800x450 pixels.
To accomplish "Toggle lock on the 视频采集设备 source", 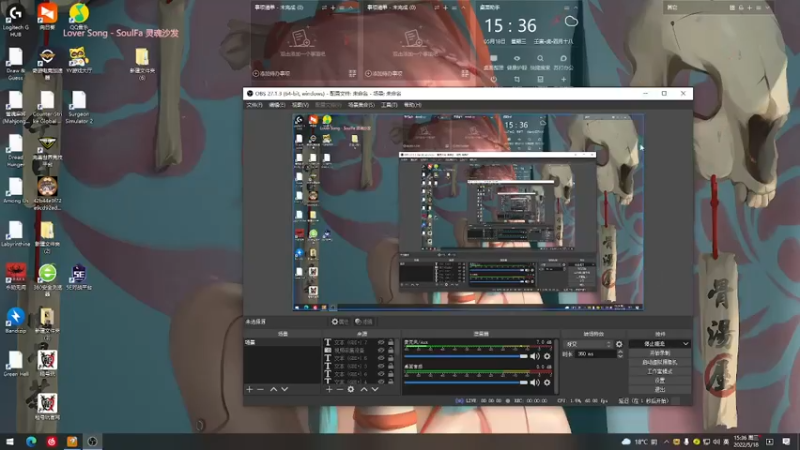I will (x=391, y=351).
